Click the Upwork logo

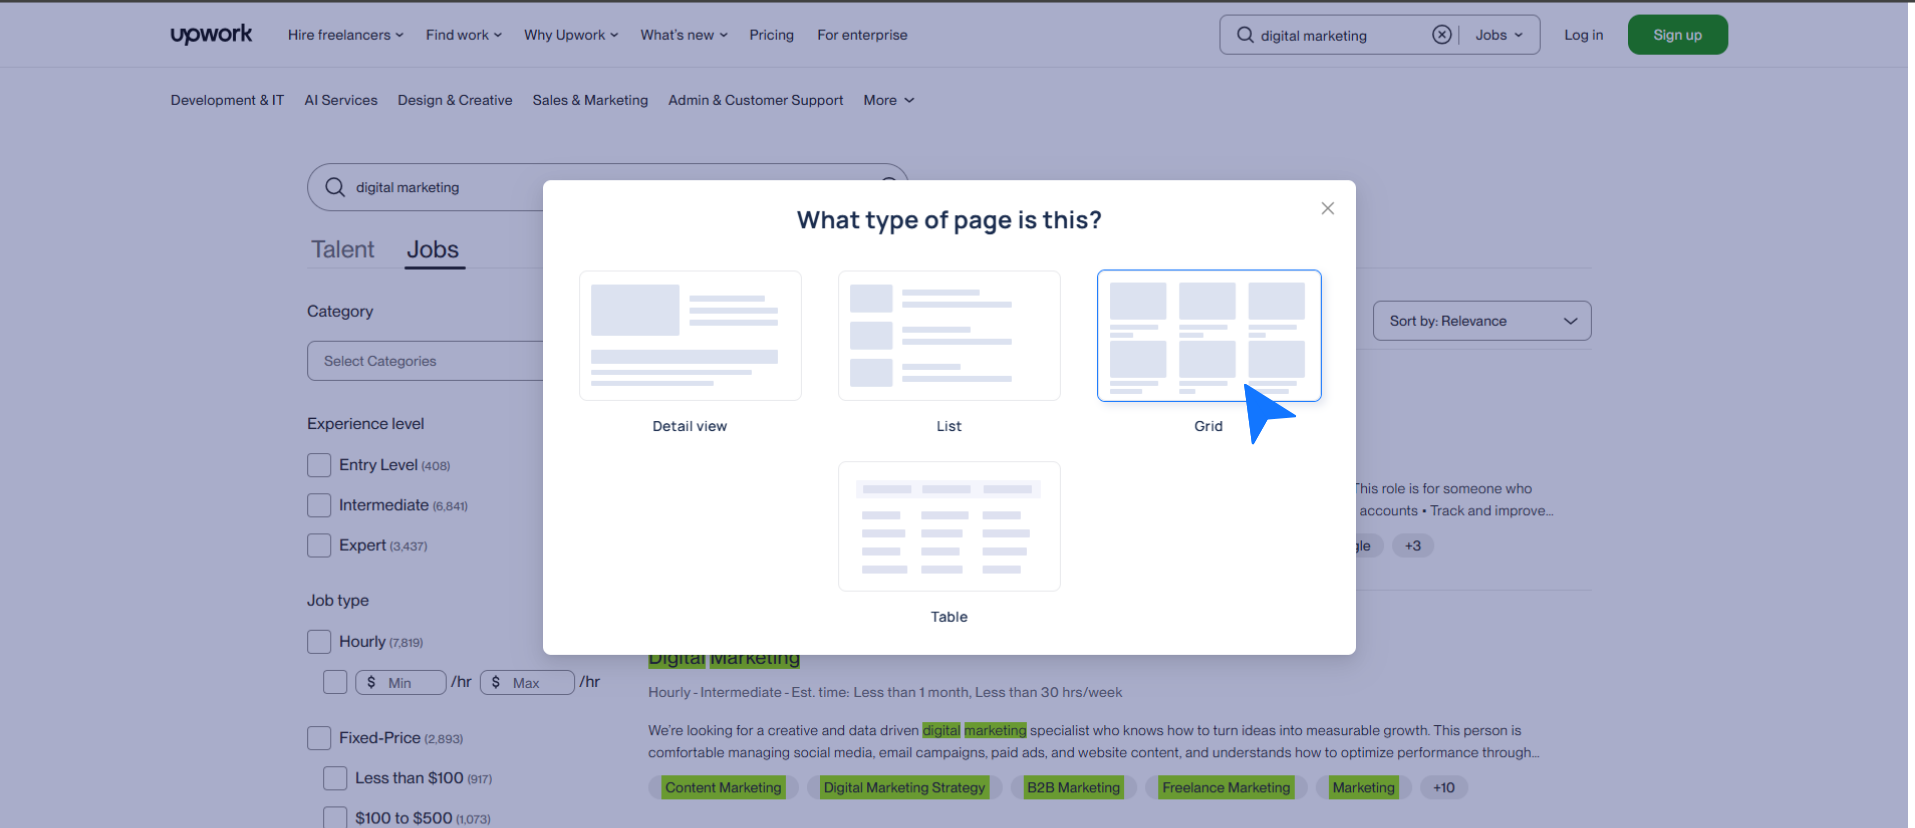[x=211, y=34]
